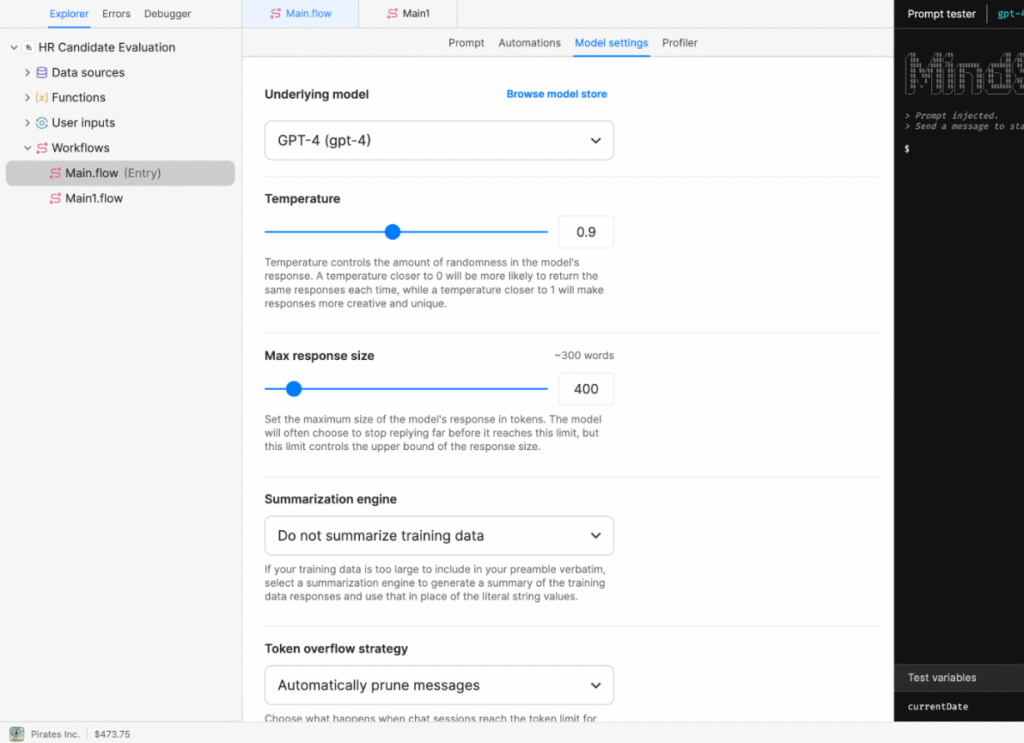The width and height of the screenshot is (1024, 743).
Task: Expand the Data sources tree node
Action: [x=27, y=73]
